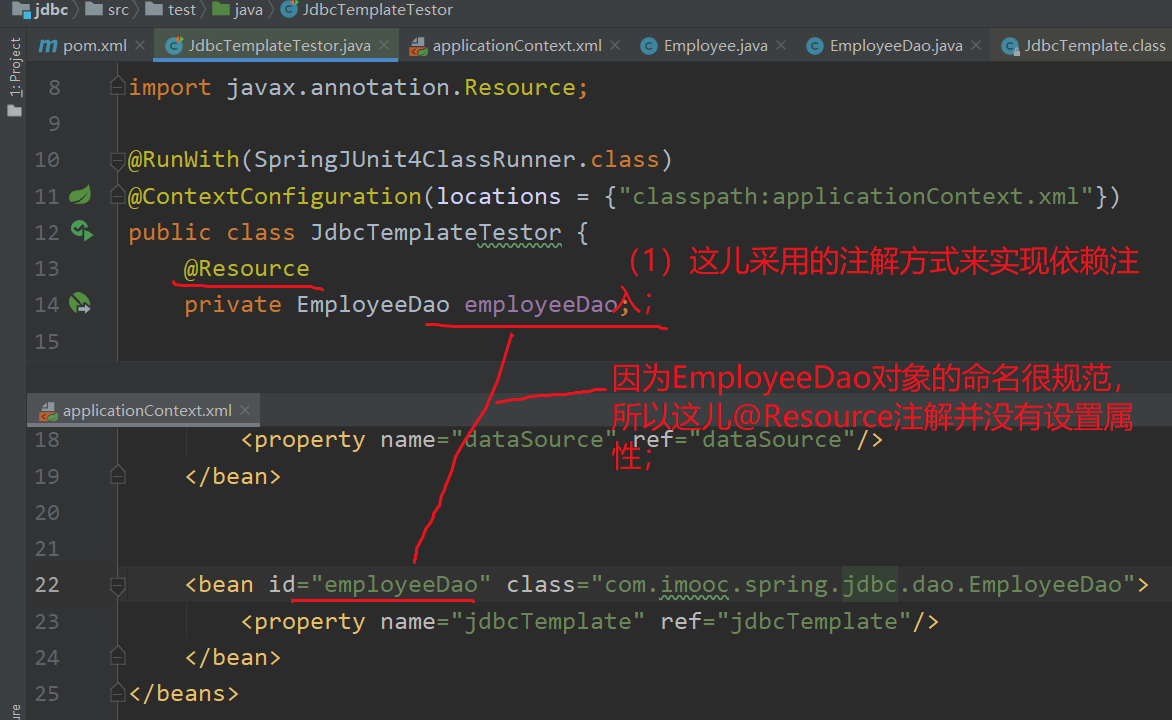Open the pom.xml tab
The width and height of the screenshot is (1172, 720).
tap(82, 46)
